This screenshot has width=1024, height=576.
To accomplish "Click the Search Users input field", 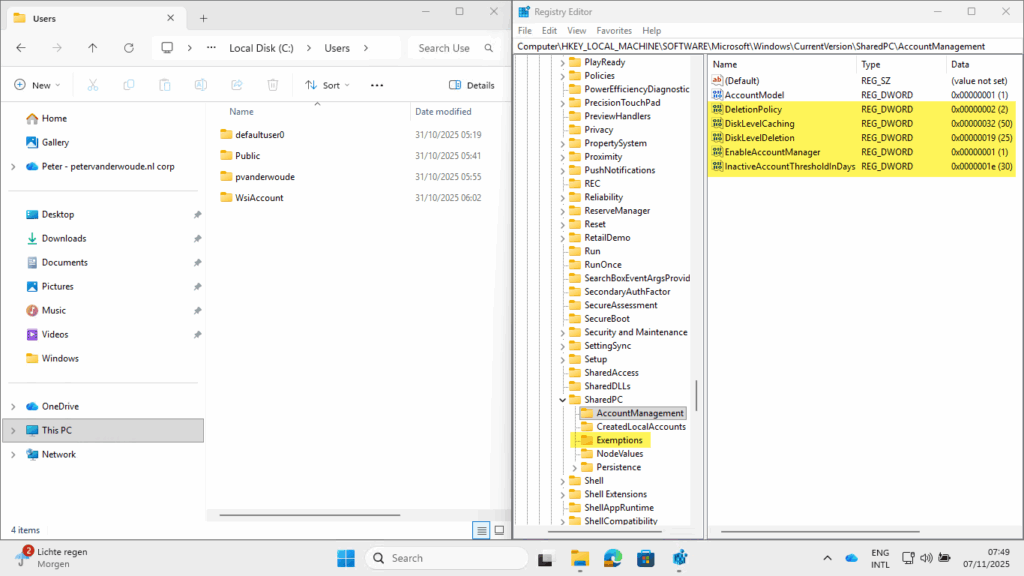I will pos(444,48).
